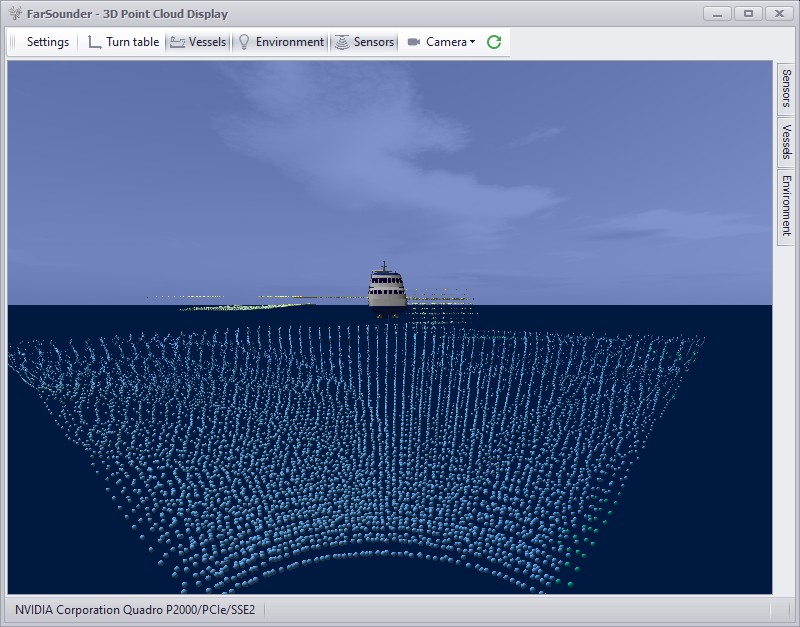This screenshot has height=627, width=800.
Task: Click the Sensors sonar icon in toolbar
Action: (x=342, y=42)
